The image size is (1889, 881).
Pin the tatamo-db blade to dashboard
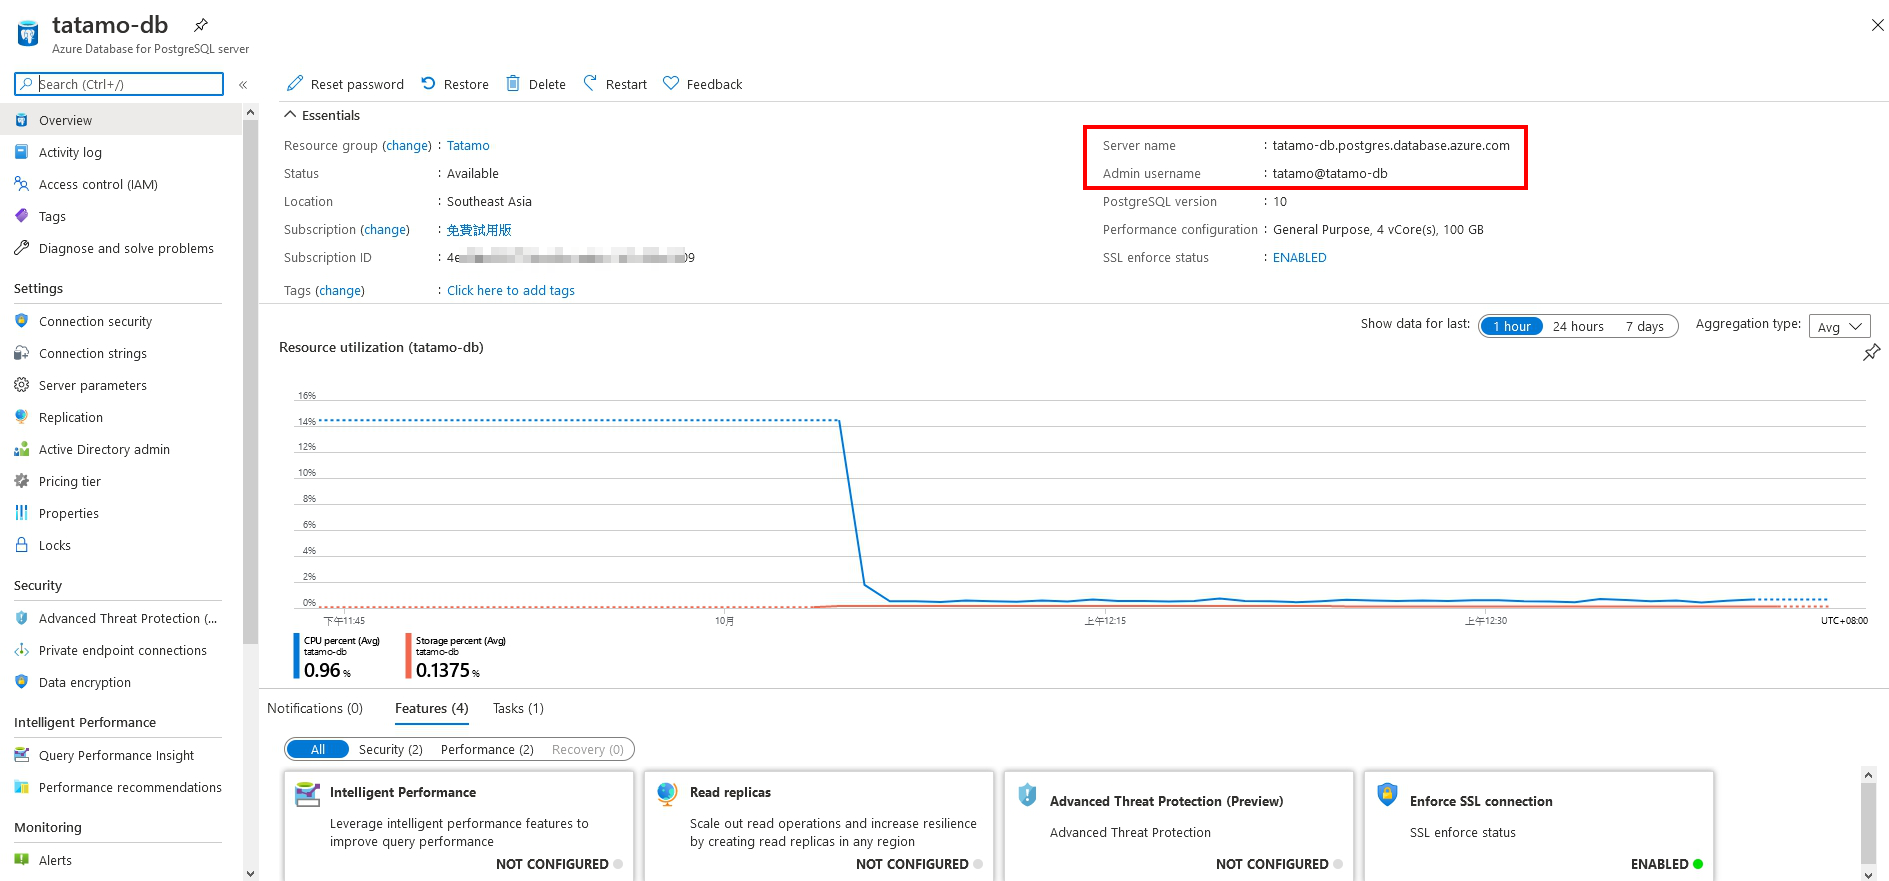pos(201,25)
